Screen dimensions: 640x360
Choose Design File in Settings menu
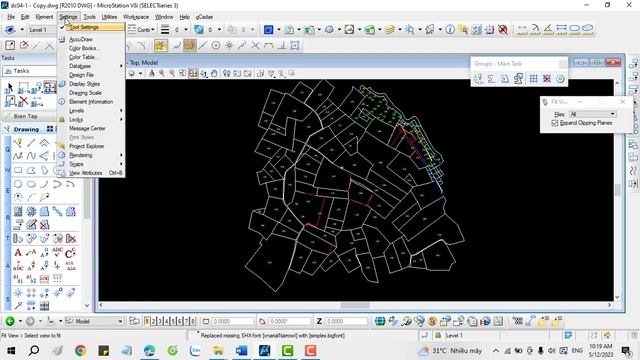(81, 75)
